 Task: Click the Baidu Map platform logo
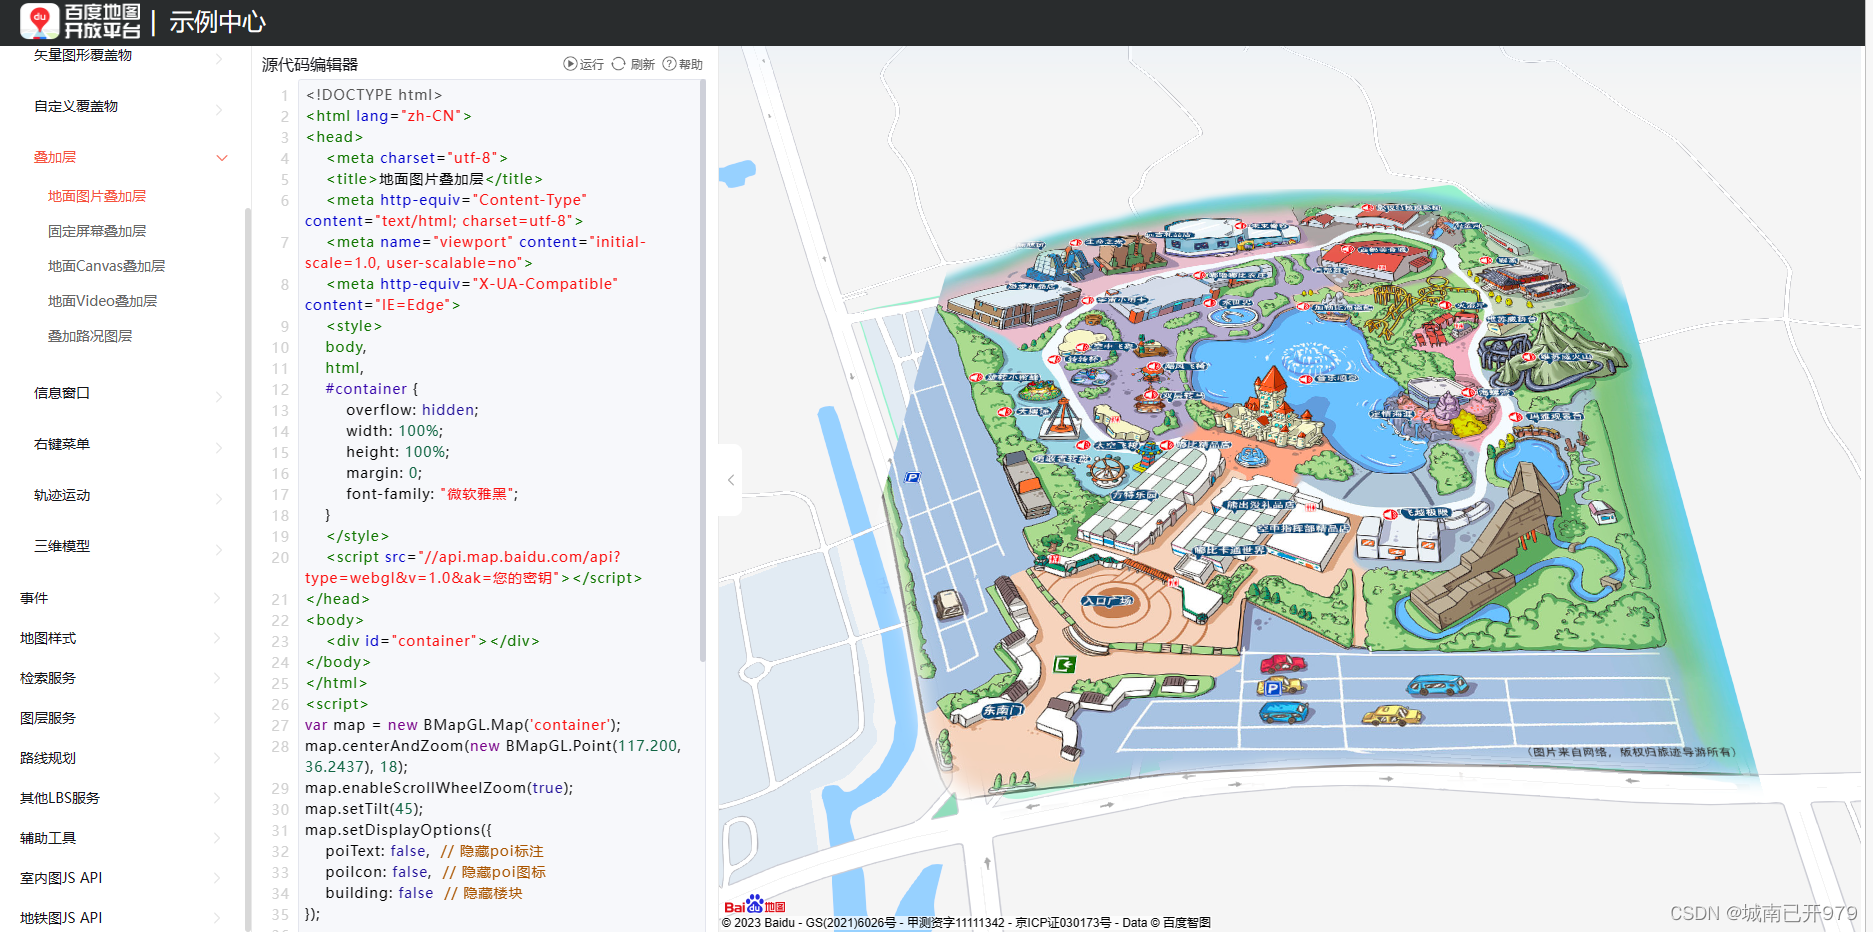pyautogui.click(x=80, y=21)
